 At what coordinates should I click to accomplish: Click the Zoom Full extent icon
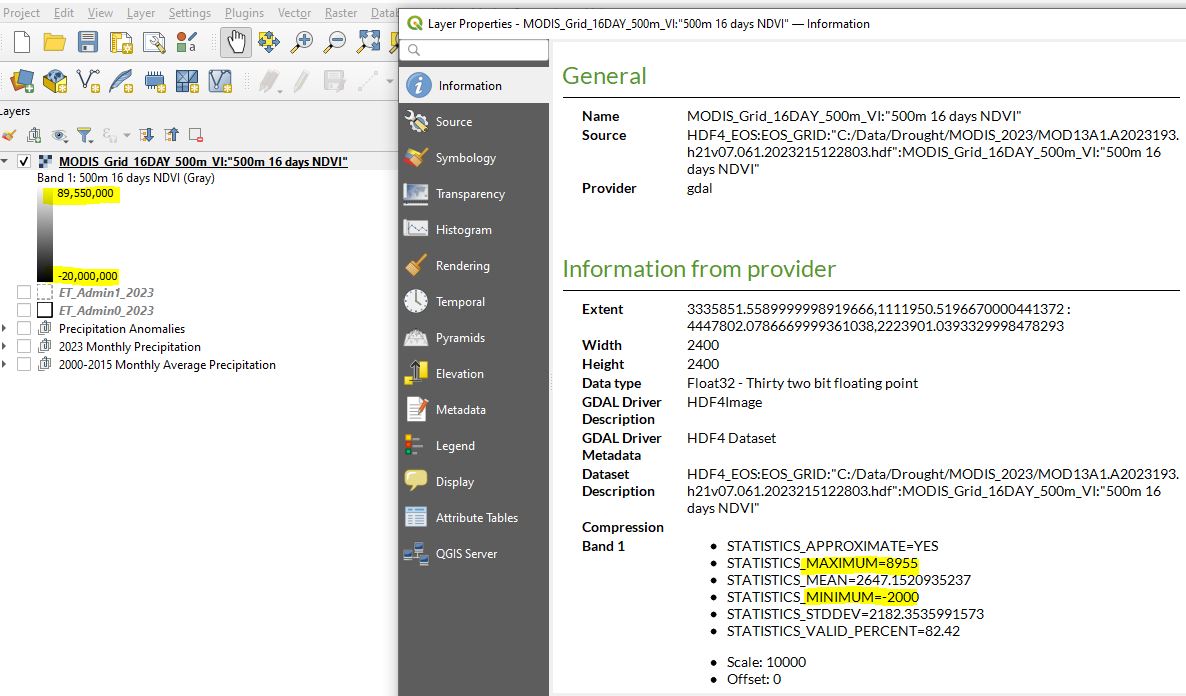tap(368, 42)
